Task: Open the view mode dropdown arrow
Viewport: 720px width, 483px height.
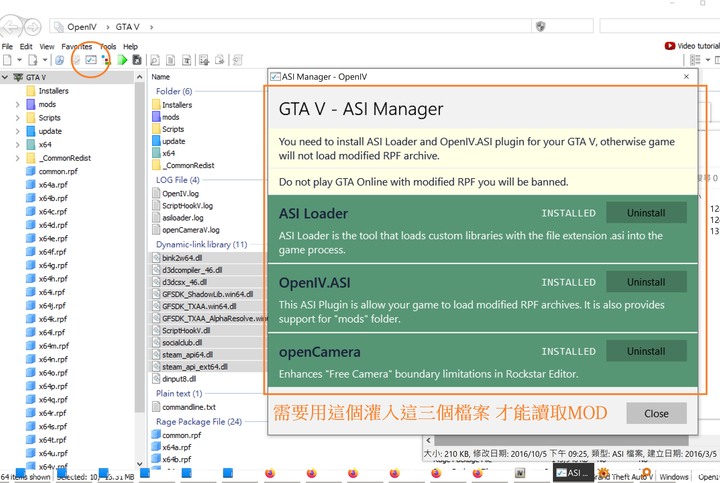Action: pos(708,60)
